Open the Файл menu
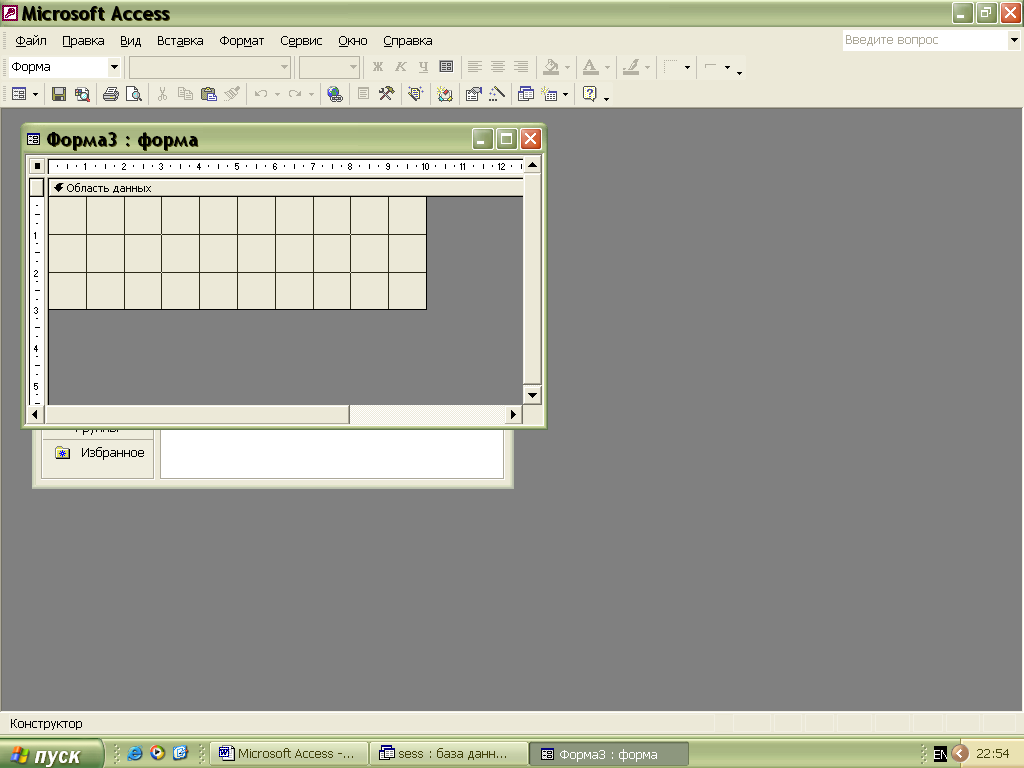 [x=31, y=40]
